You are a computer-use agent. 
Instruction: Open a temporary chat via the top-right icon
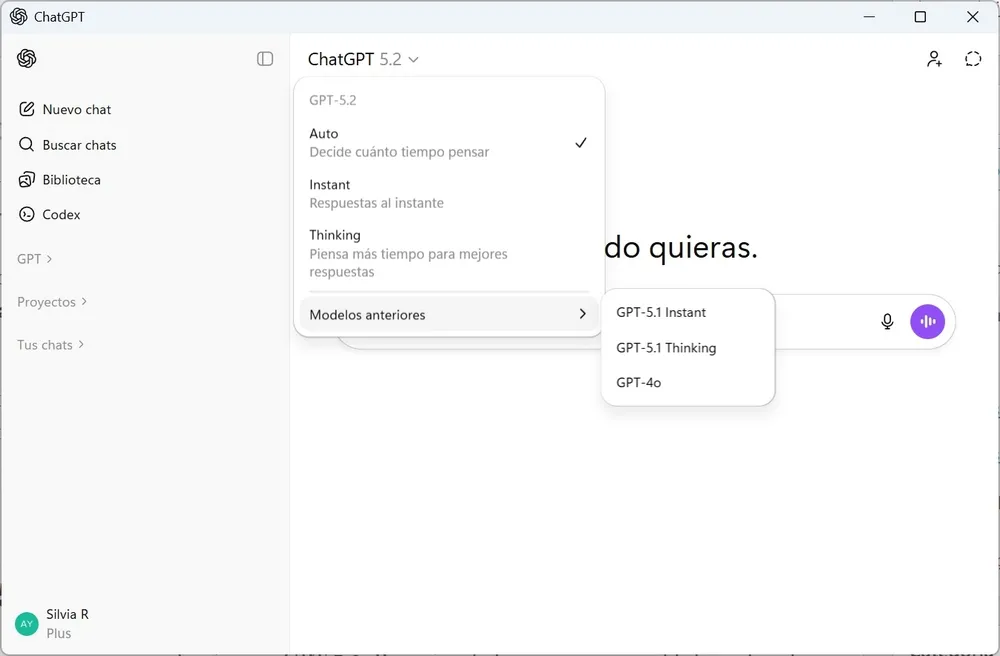972,58
